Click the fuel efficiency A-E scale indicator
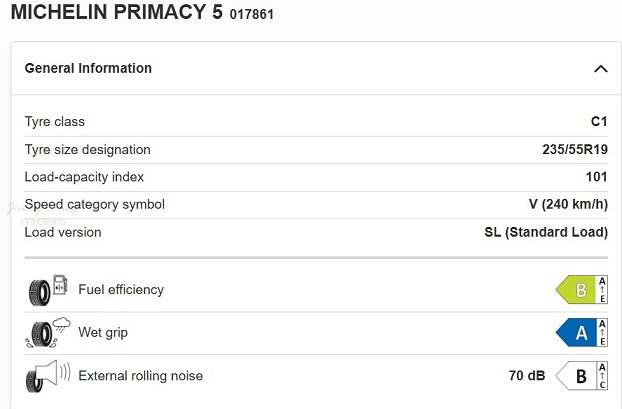This screenshot has width=622, height=409. 602,290
